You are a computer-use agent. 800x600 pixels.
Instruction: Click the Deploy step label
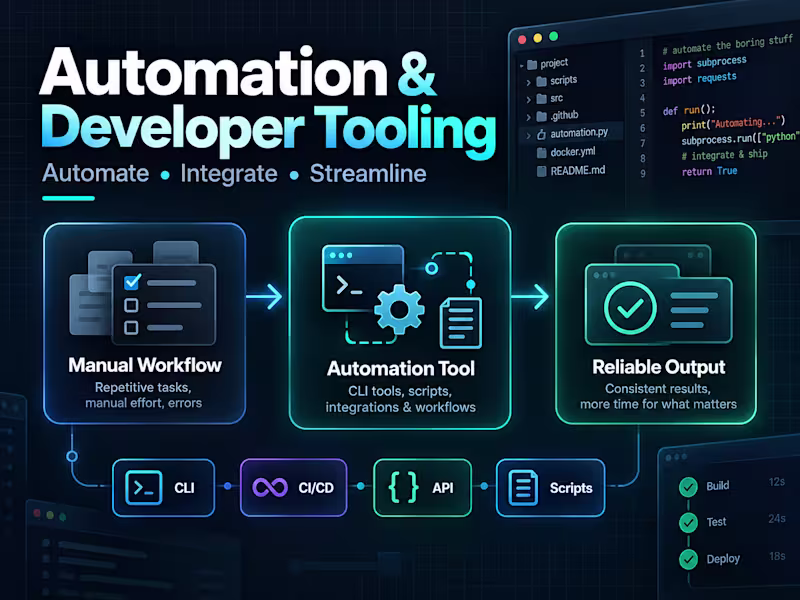coord(723,559)
